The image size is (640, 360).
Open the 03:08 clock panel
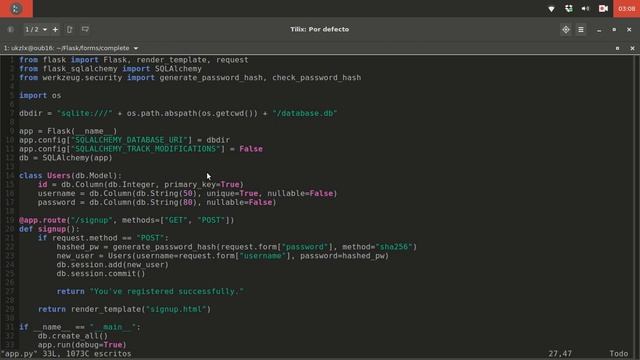click(627, 9)
